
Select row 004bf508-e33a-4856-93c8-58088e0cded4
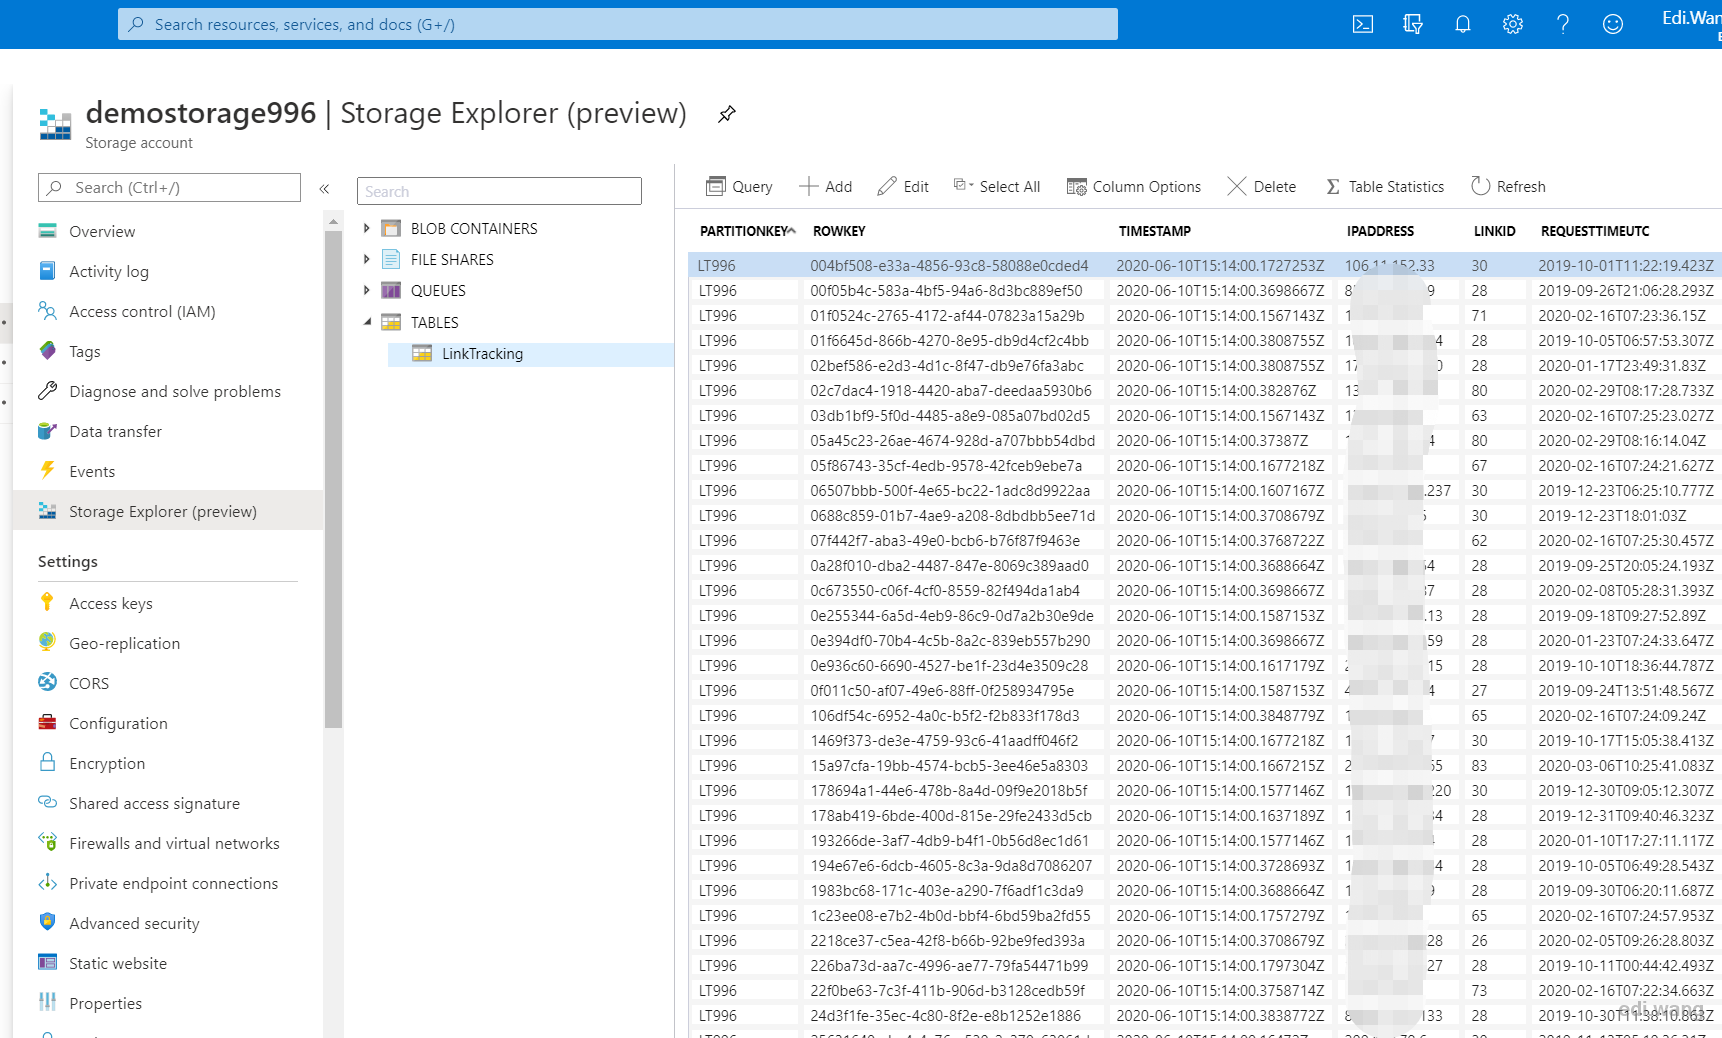(1205, 265)
